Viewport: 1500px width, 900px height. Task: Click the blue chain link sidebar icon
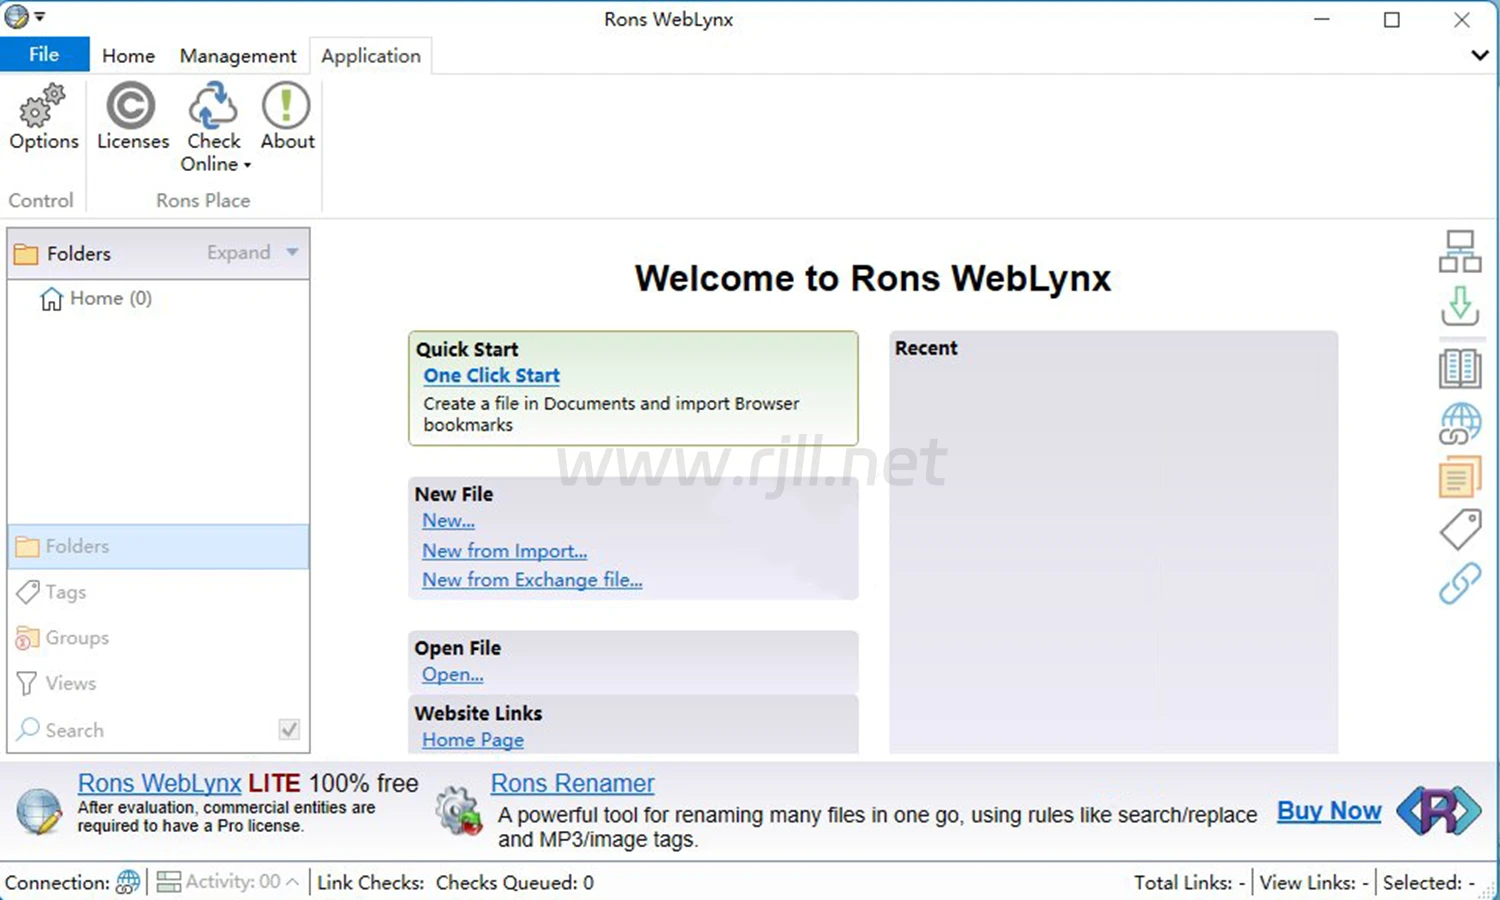(1459, 583)
